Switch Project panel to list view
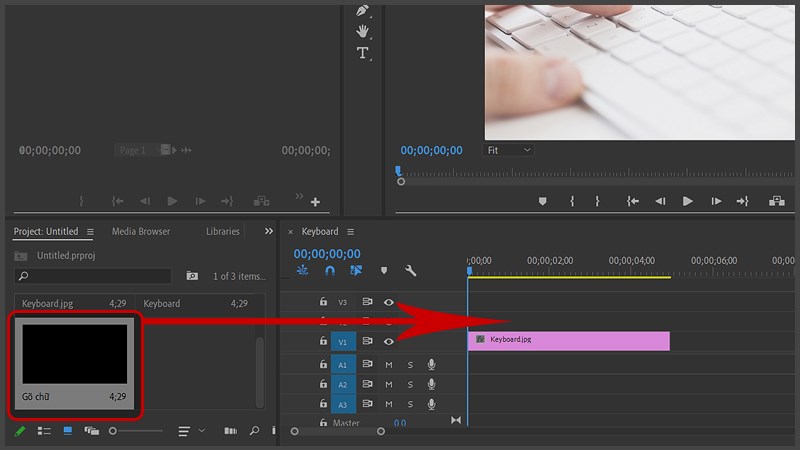Viewport: 800px width, 450px height. click(x=44, y=431)
